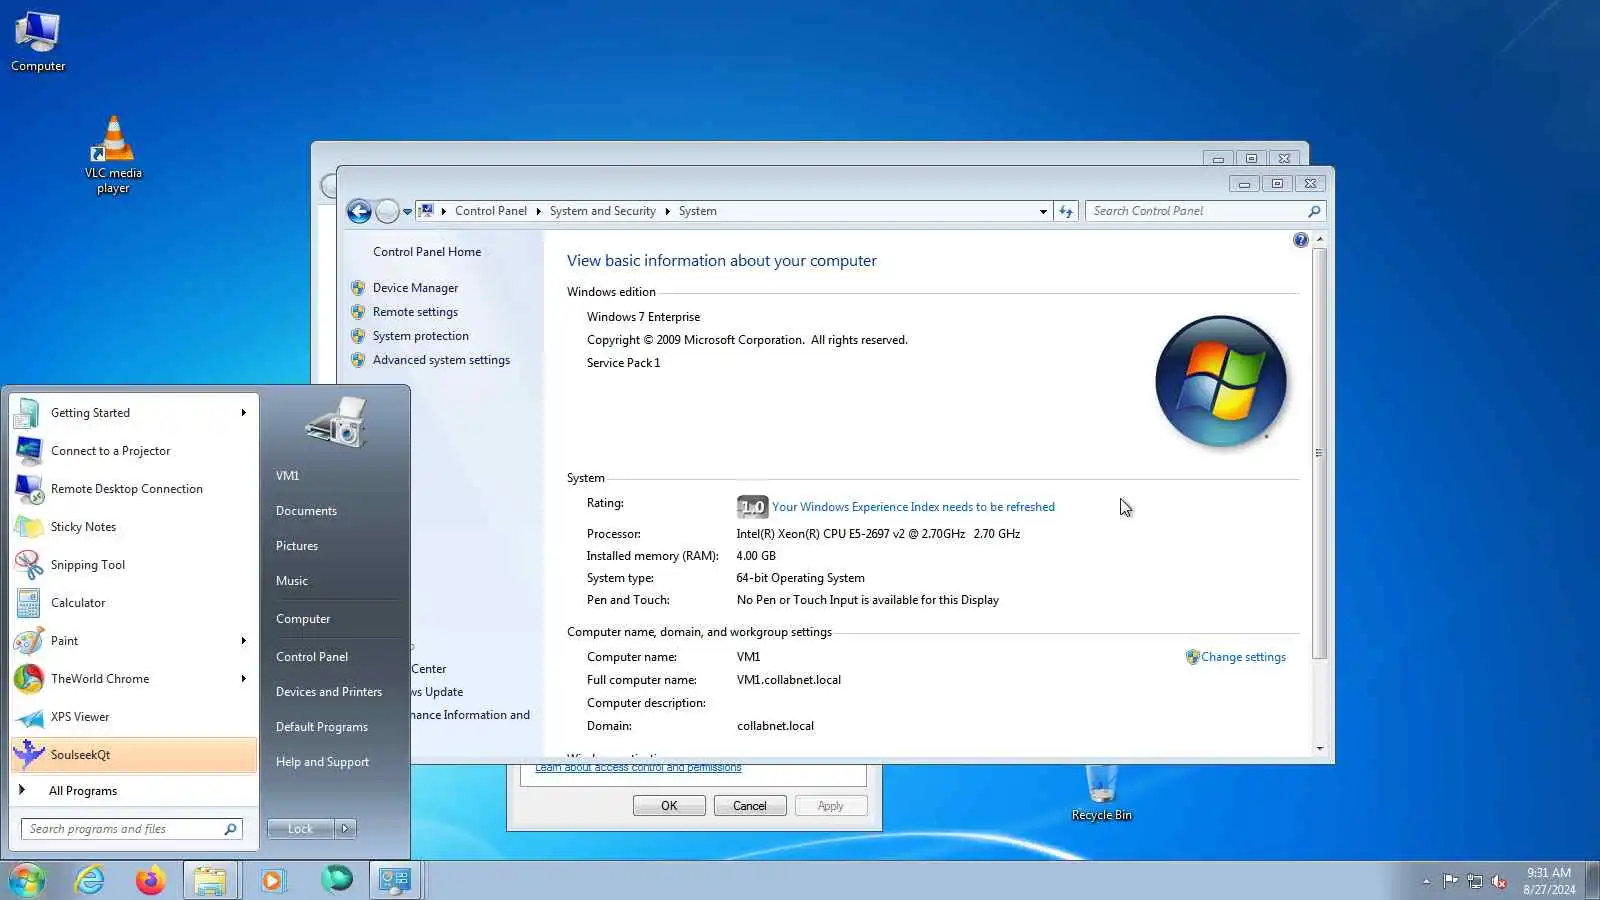Image resolution: width=1600 pixels, height=900 pixels.
Task: Click the Forward navigation arrow button
Action: [x=387, y=211]
